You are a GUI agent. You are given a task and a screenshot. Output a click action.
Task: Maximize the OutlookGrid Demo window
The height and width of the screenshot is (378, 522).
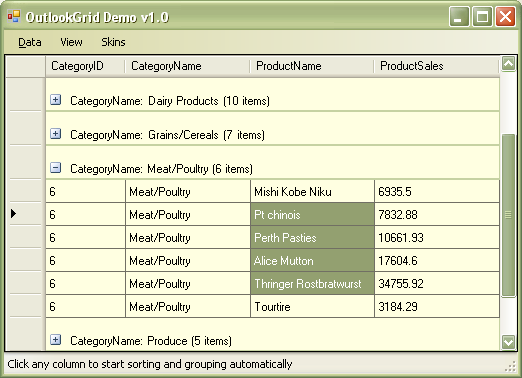482,16
